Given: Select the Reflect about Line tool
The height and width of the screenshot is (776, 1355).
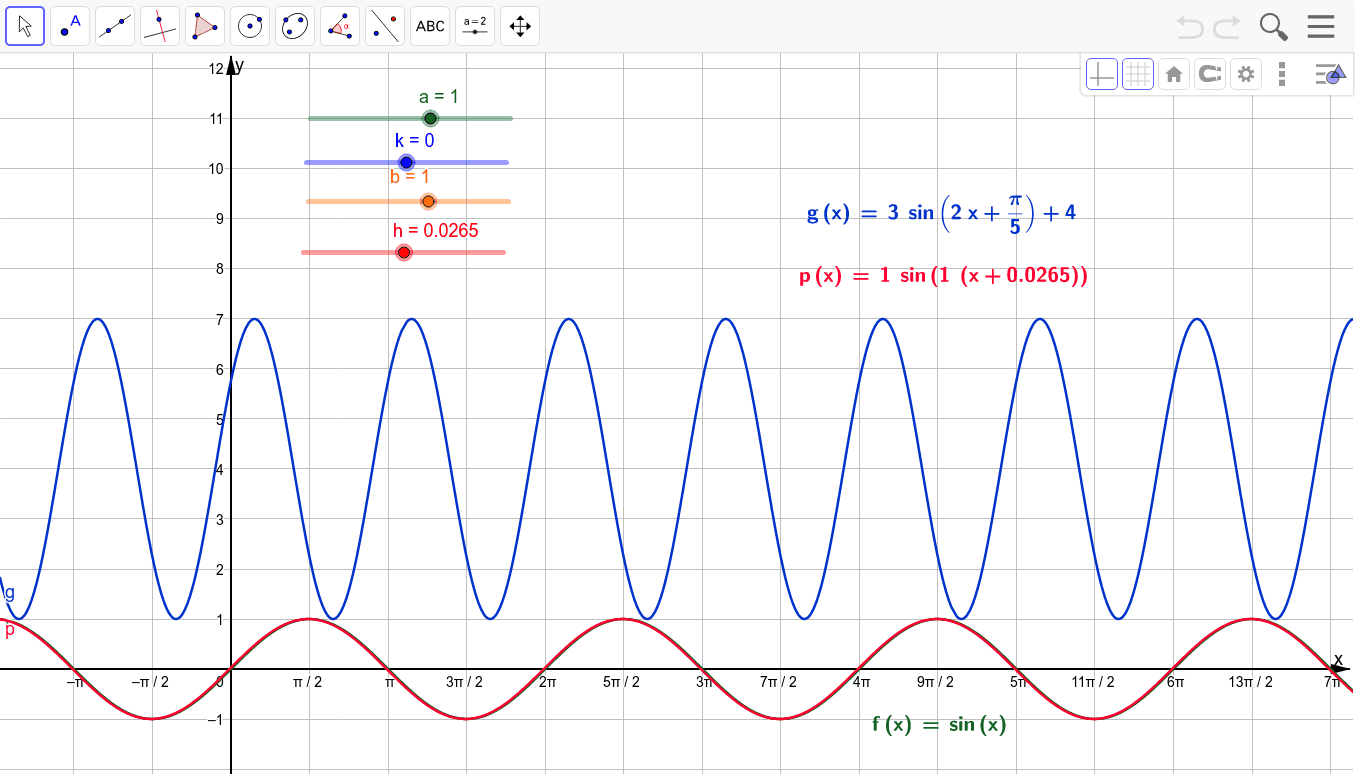Looking at the screenshot, I should coord(385,26).
